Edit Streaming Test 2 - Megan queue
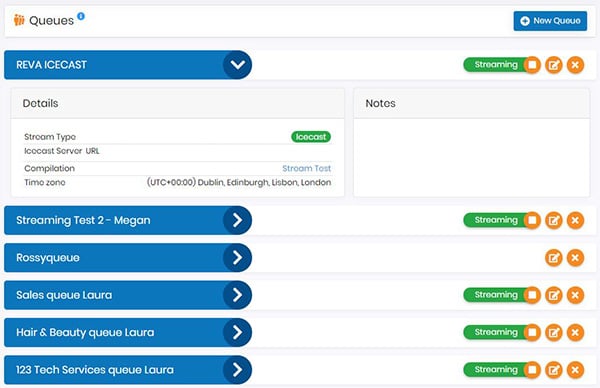This screenshot has height=388, width=600. 554,220
